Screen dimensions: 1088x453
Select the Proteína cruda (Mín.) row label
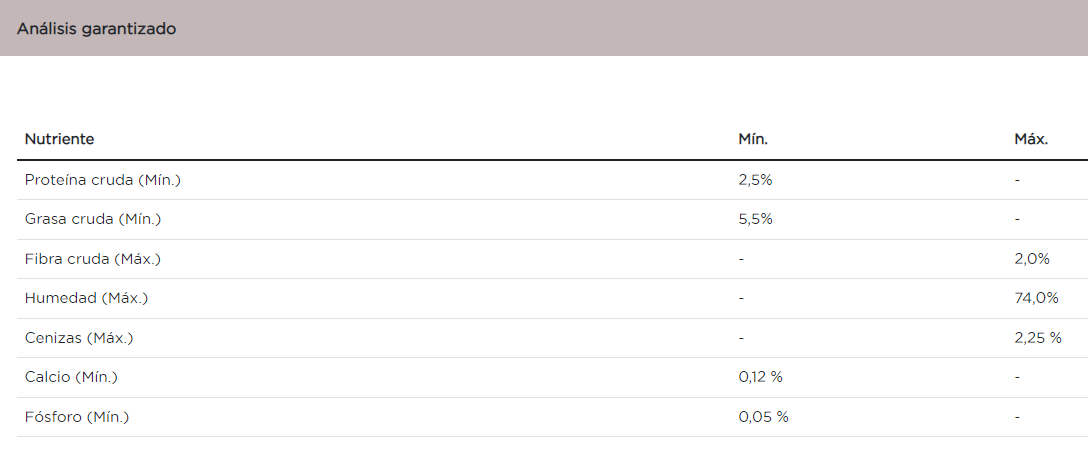[102, 180]
